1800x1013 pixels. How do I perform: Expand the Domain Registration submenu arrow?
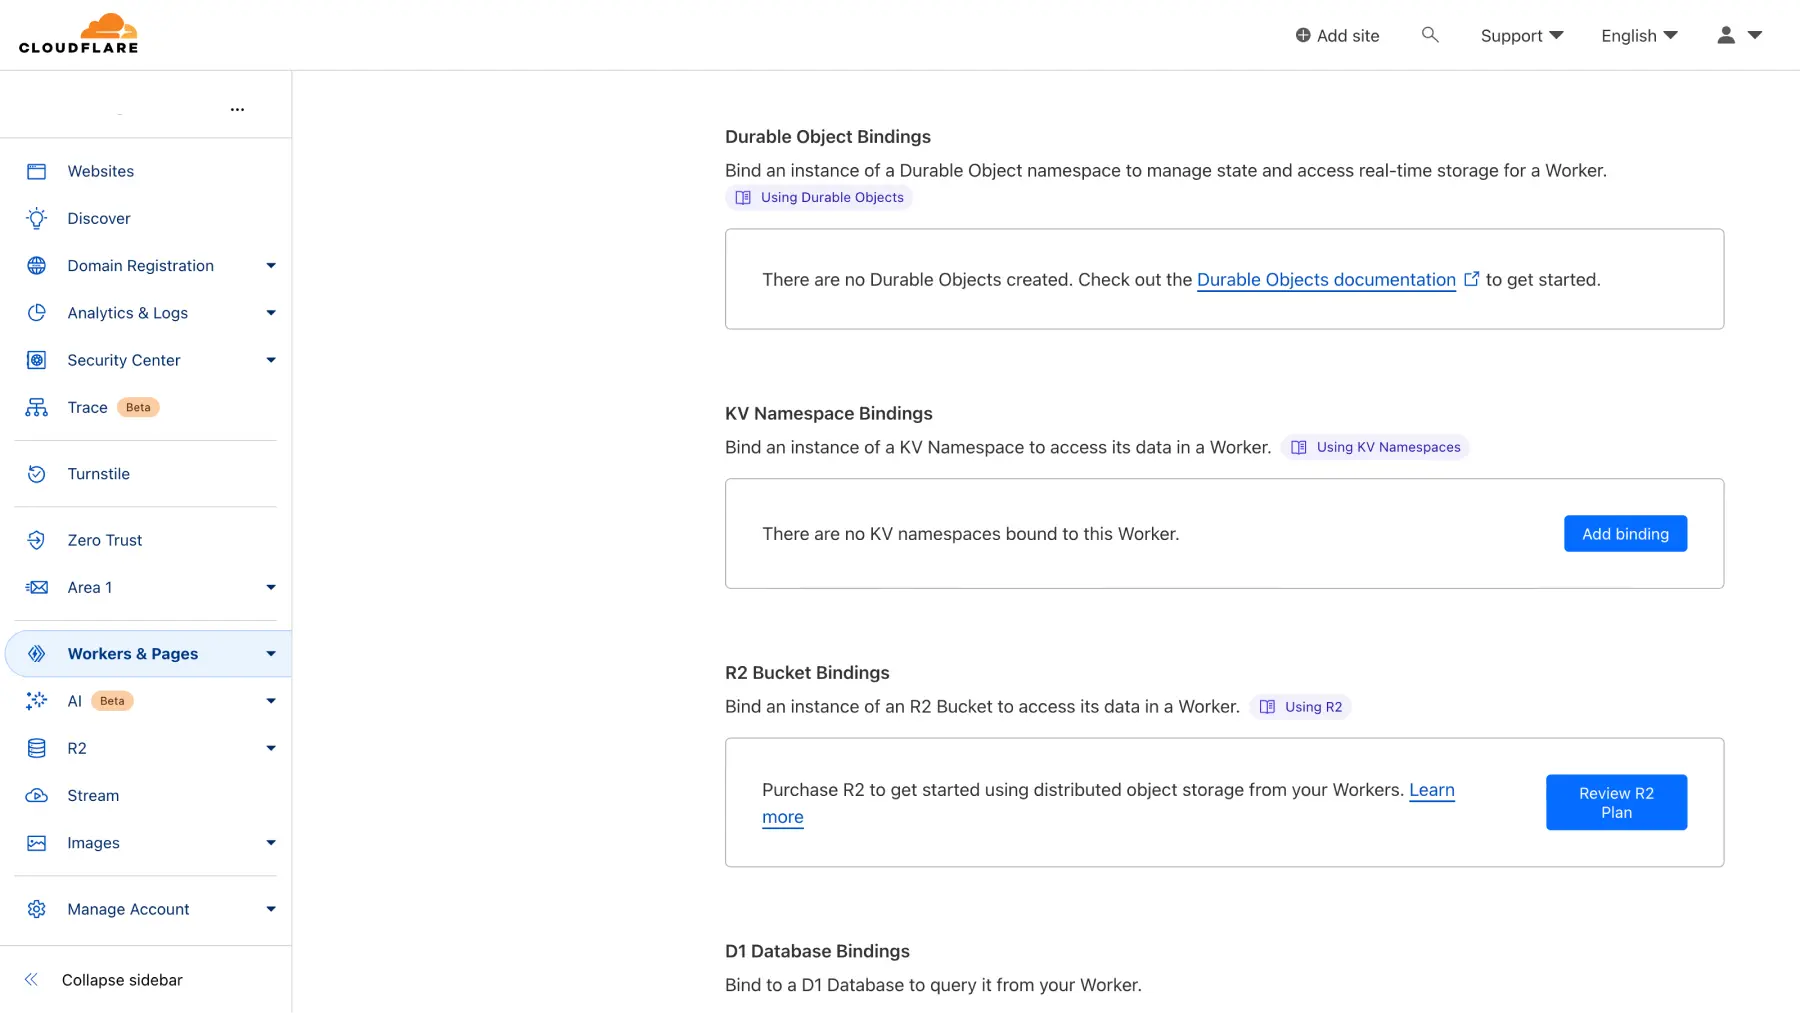click(271, 266)
